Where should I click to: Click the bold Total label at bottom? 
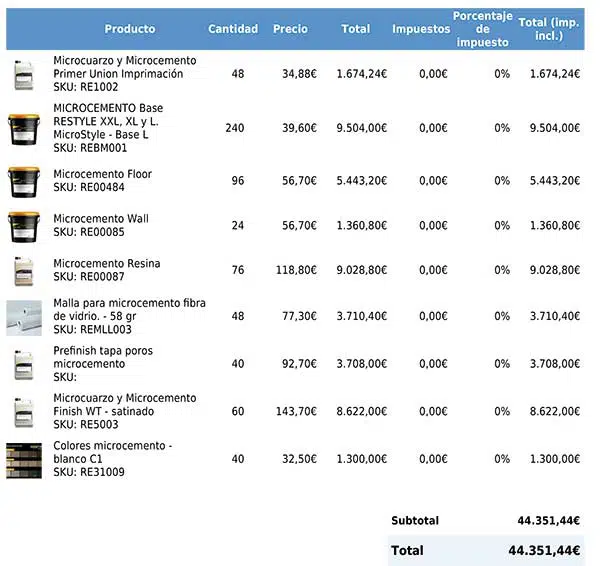[x=407, y=551]
